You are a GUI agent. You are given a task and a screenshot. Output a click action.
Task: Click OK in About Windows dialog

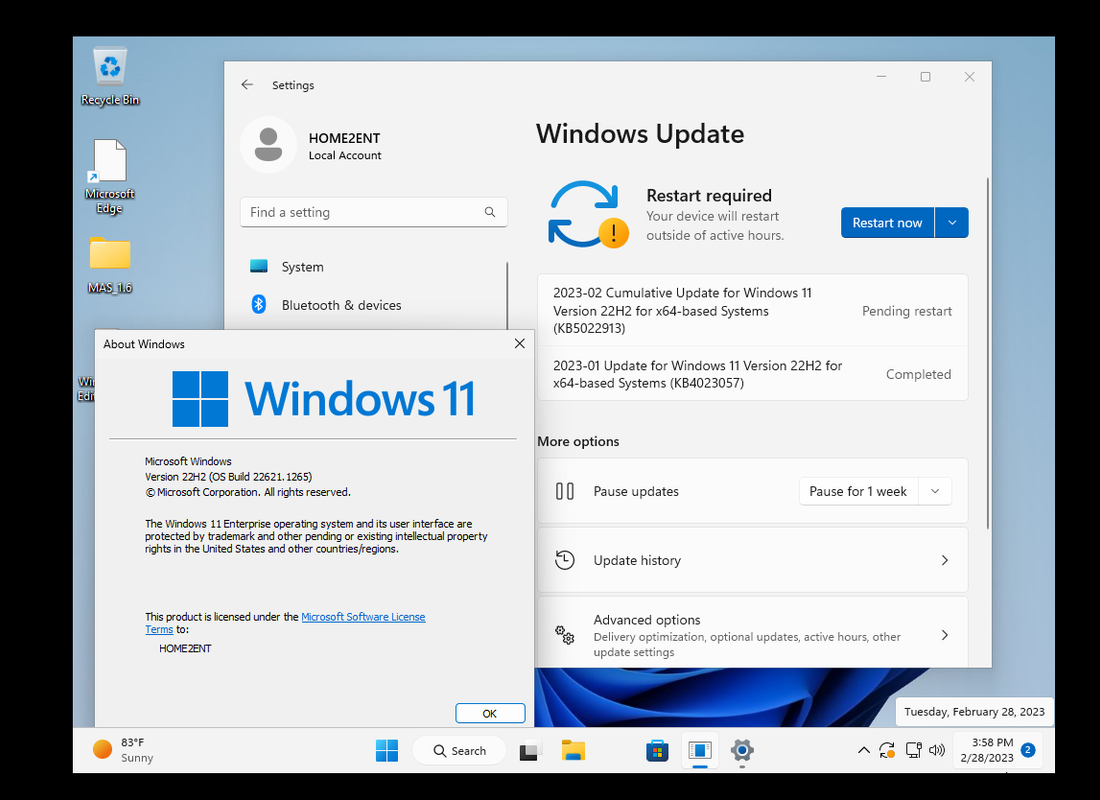pos(490,713)
